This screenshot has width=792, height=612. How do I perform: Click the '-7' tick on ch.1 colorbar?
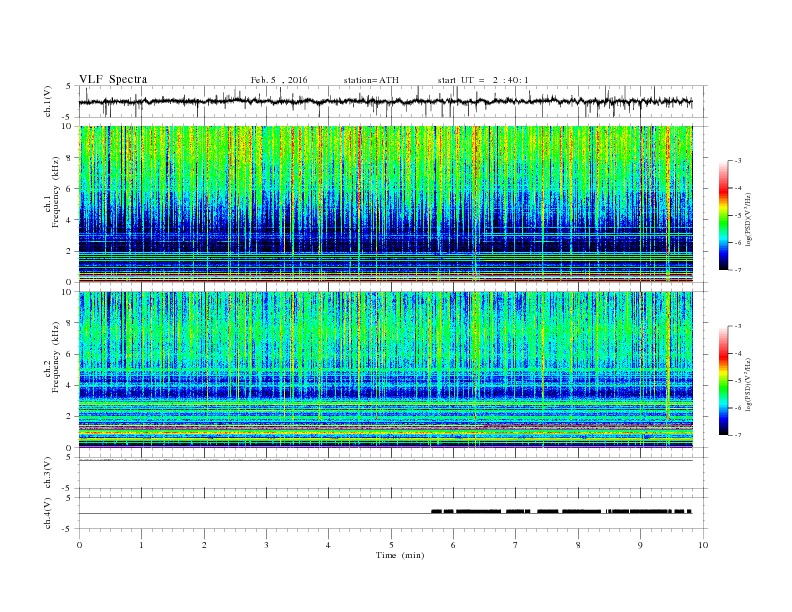pyautogui.click(x=738, y=270)
